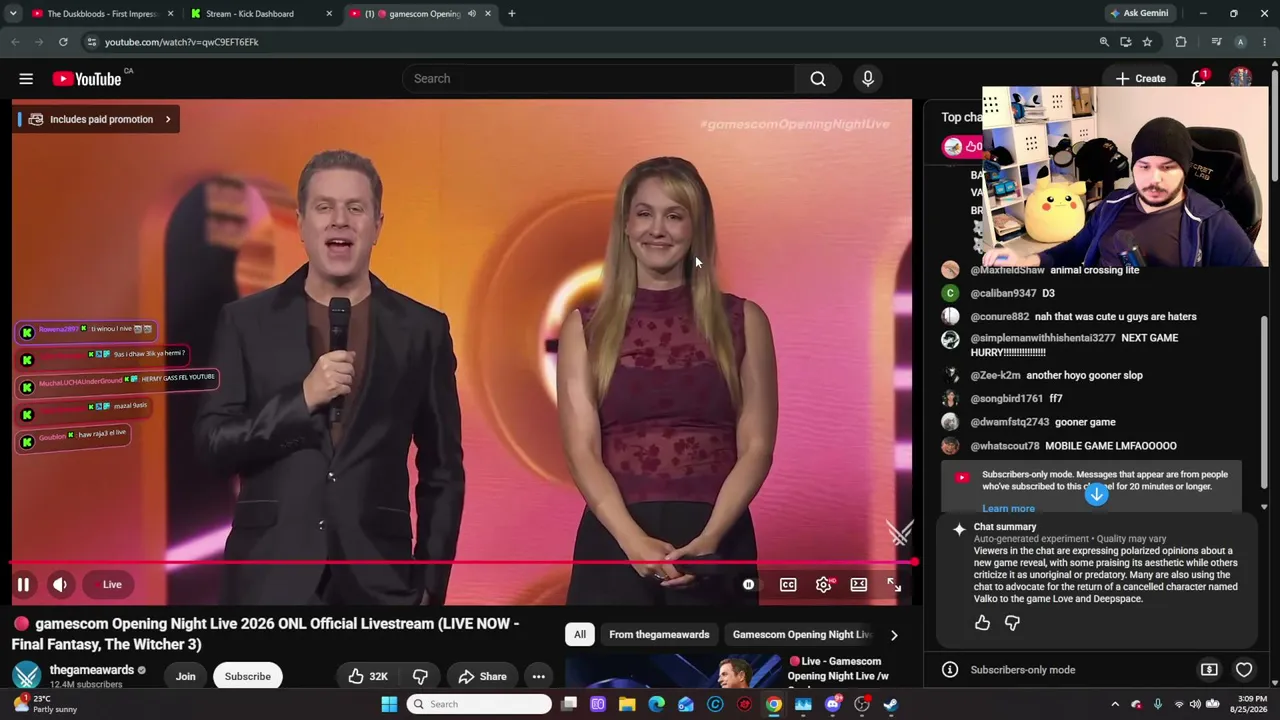Open Ask Gemini in Chrome

[1139, 14]
